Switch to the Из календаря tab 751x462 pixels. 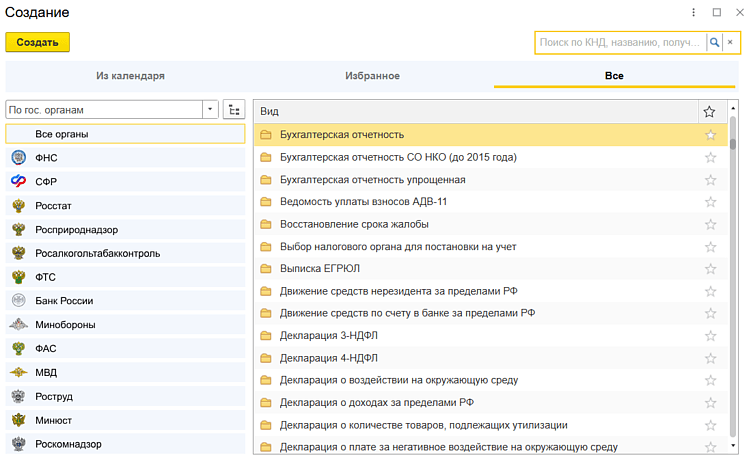coord(130,76)
